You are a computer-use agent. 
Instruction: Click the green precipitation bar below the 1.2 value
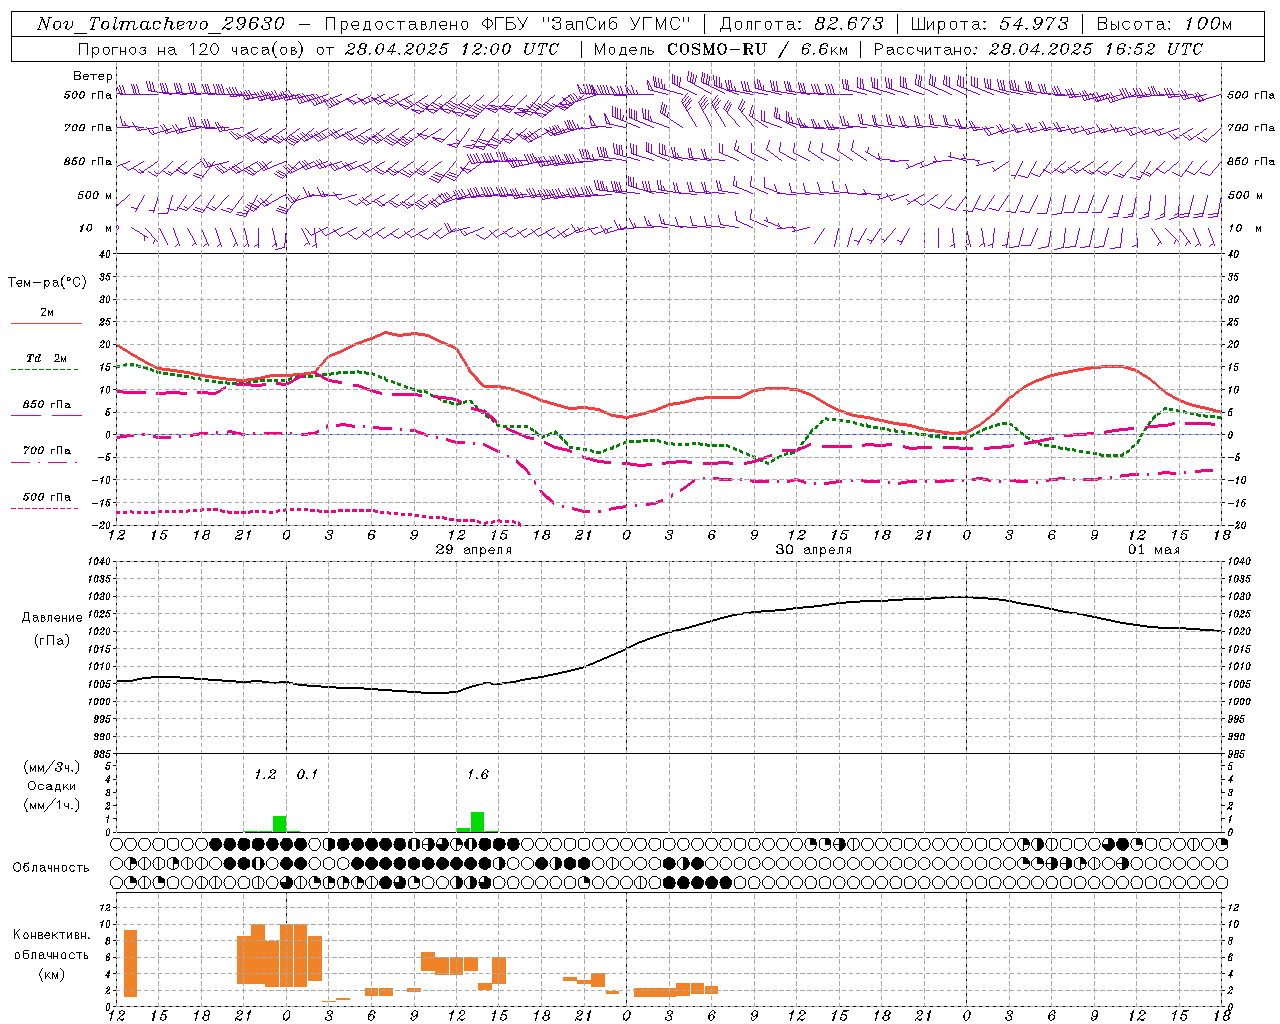(x=279, y=824)
